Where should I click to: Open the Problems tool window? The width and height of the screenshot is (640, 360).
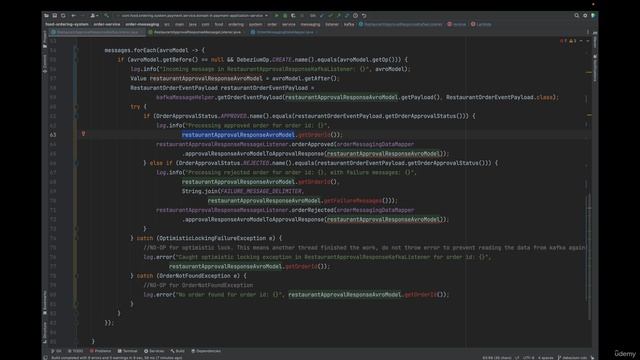(x=100, y=351)
